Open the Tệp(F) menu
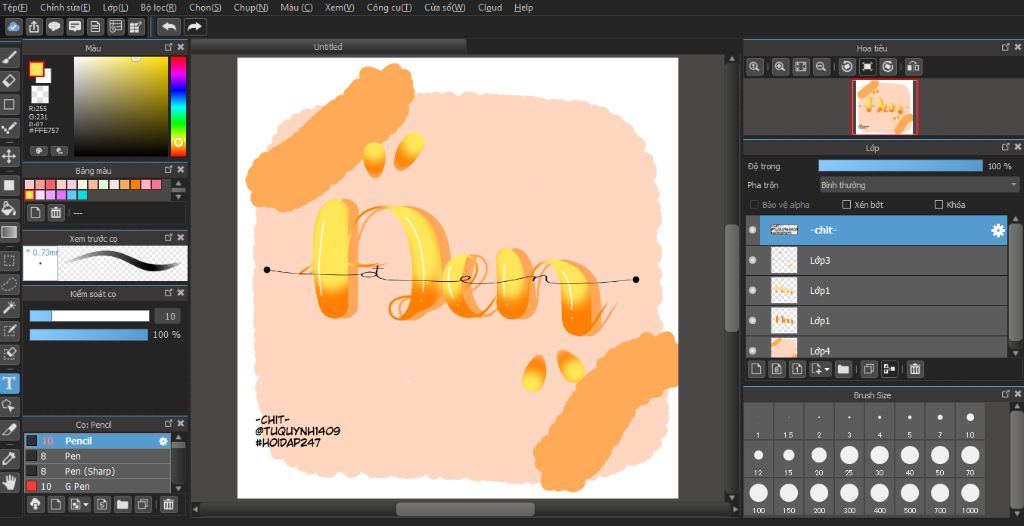The image size is (1024, 526). 16,8
